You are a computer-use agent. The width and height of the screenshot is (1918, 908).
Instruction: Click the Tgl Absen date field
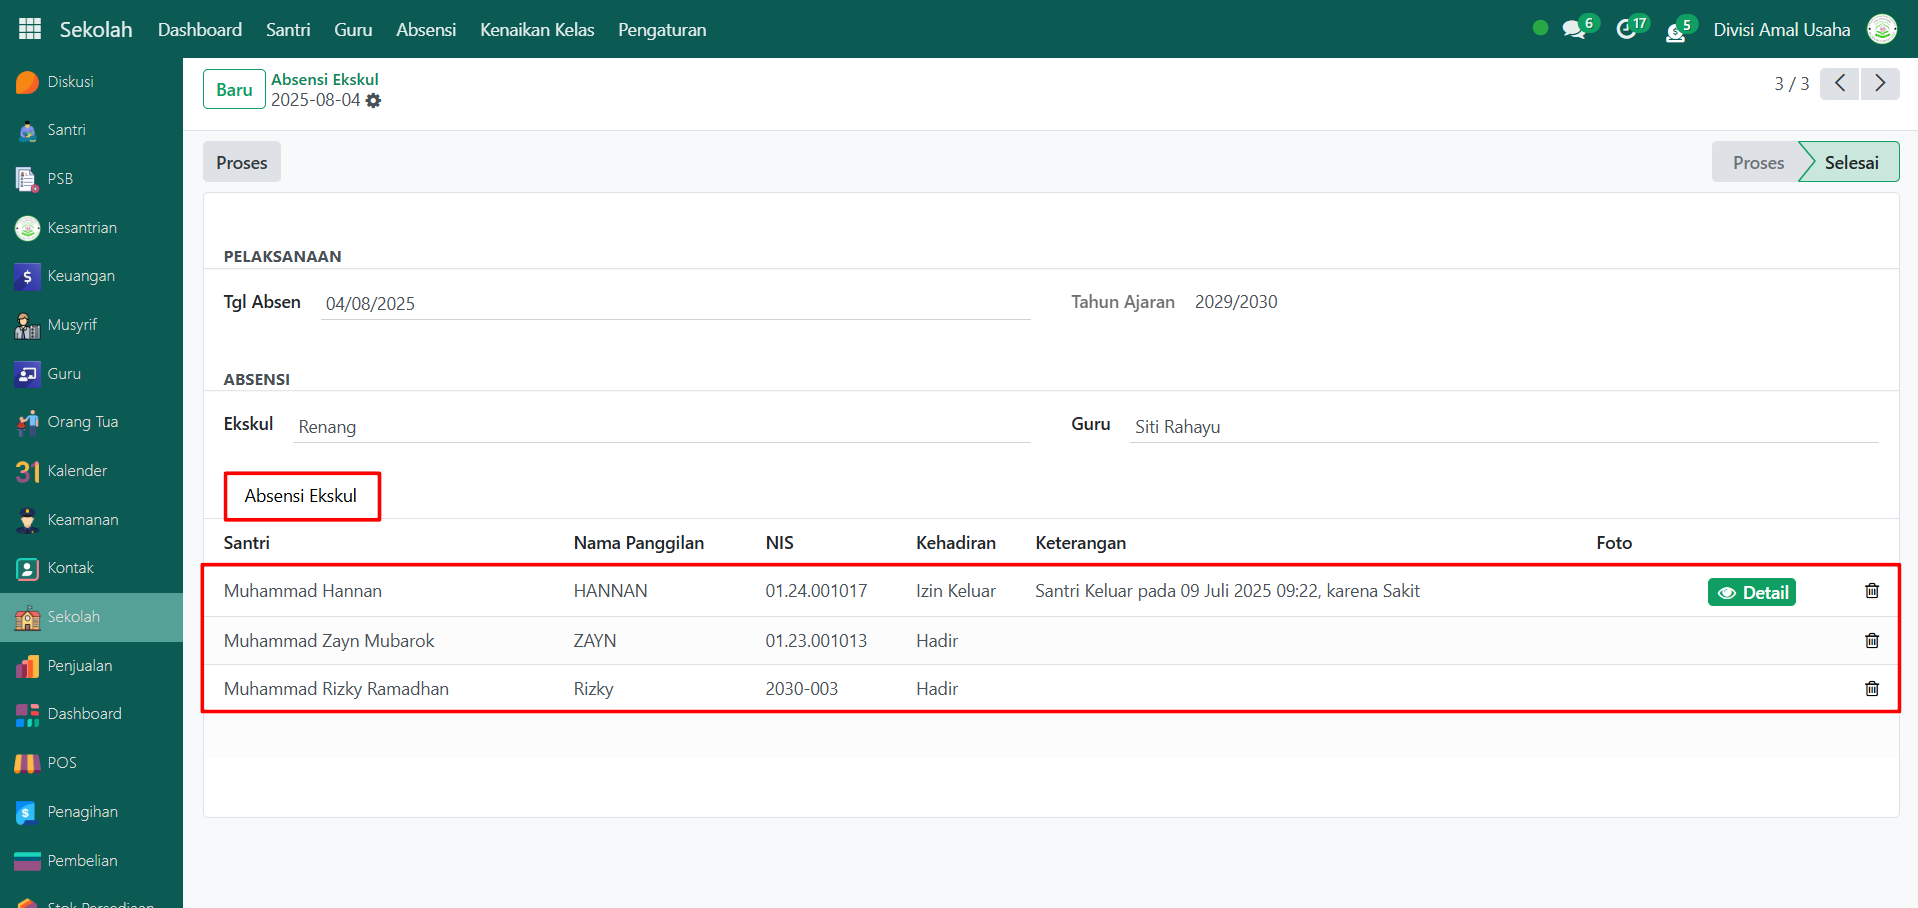[675, 304]
